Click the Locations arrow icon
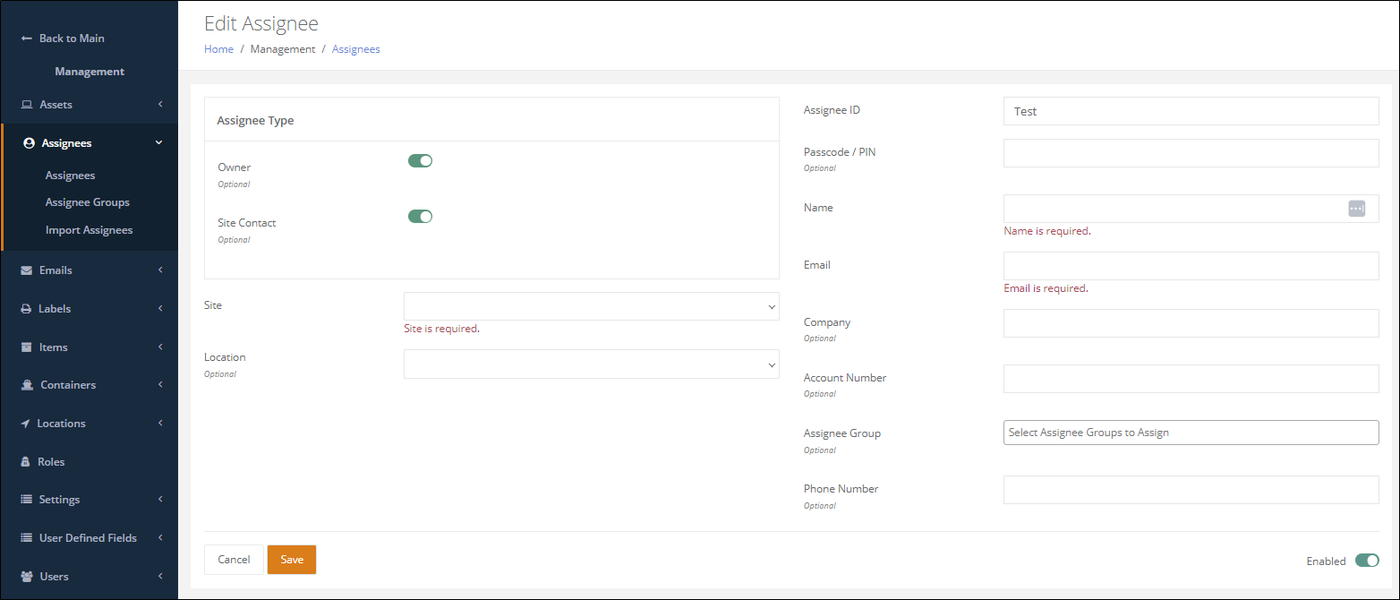Viewport: 1400px width, 600px height. click(26, 424)
